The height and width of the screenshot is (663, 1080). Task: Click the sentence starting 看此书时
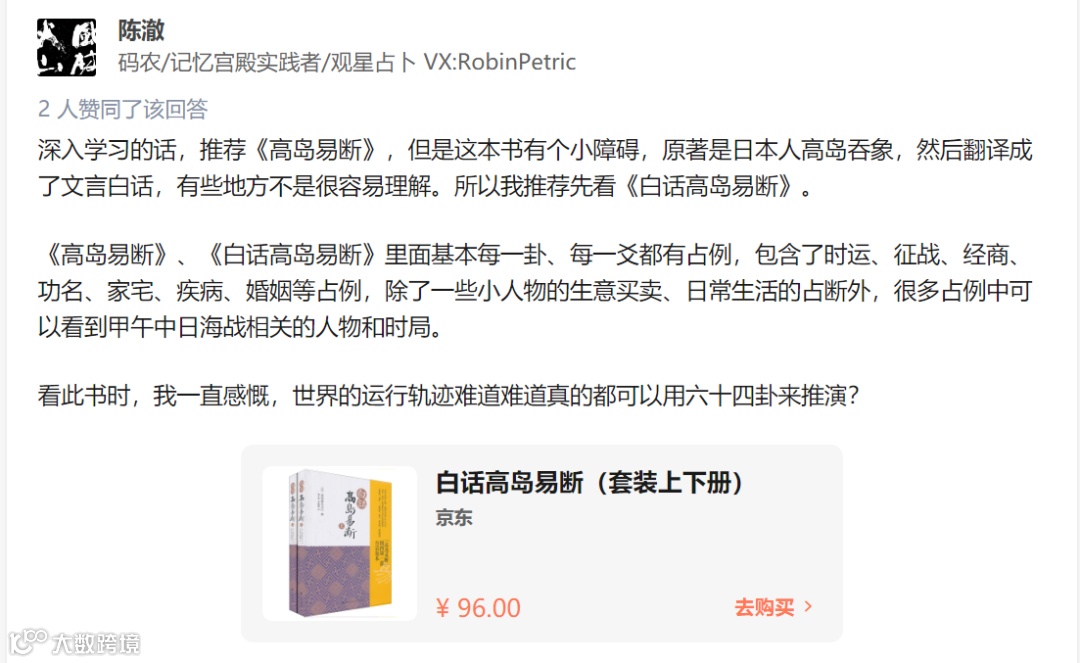[448, 396]
